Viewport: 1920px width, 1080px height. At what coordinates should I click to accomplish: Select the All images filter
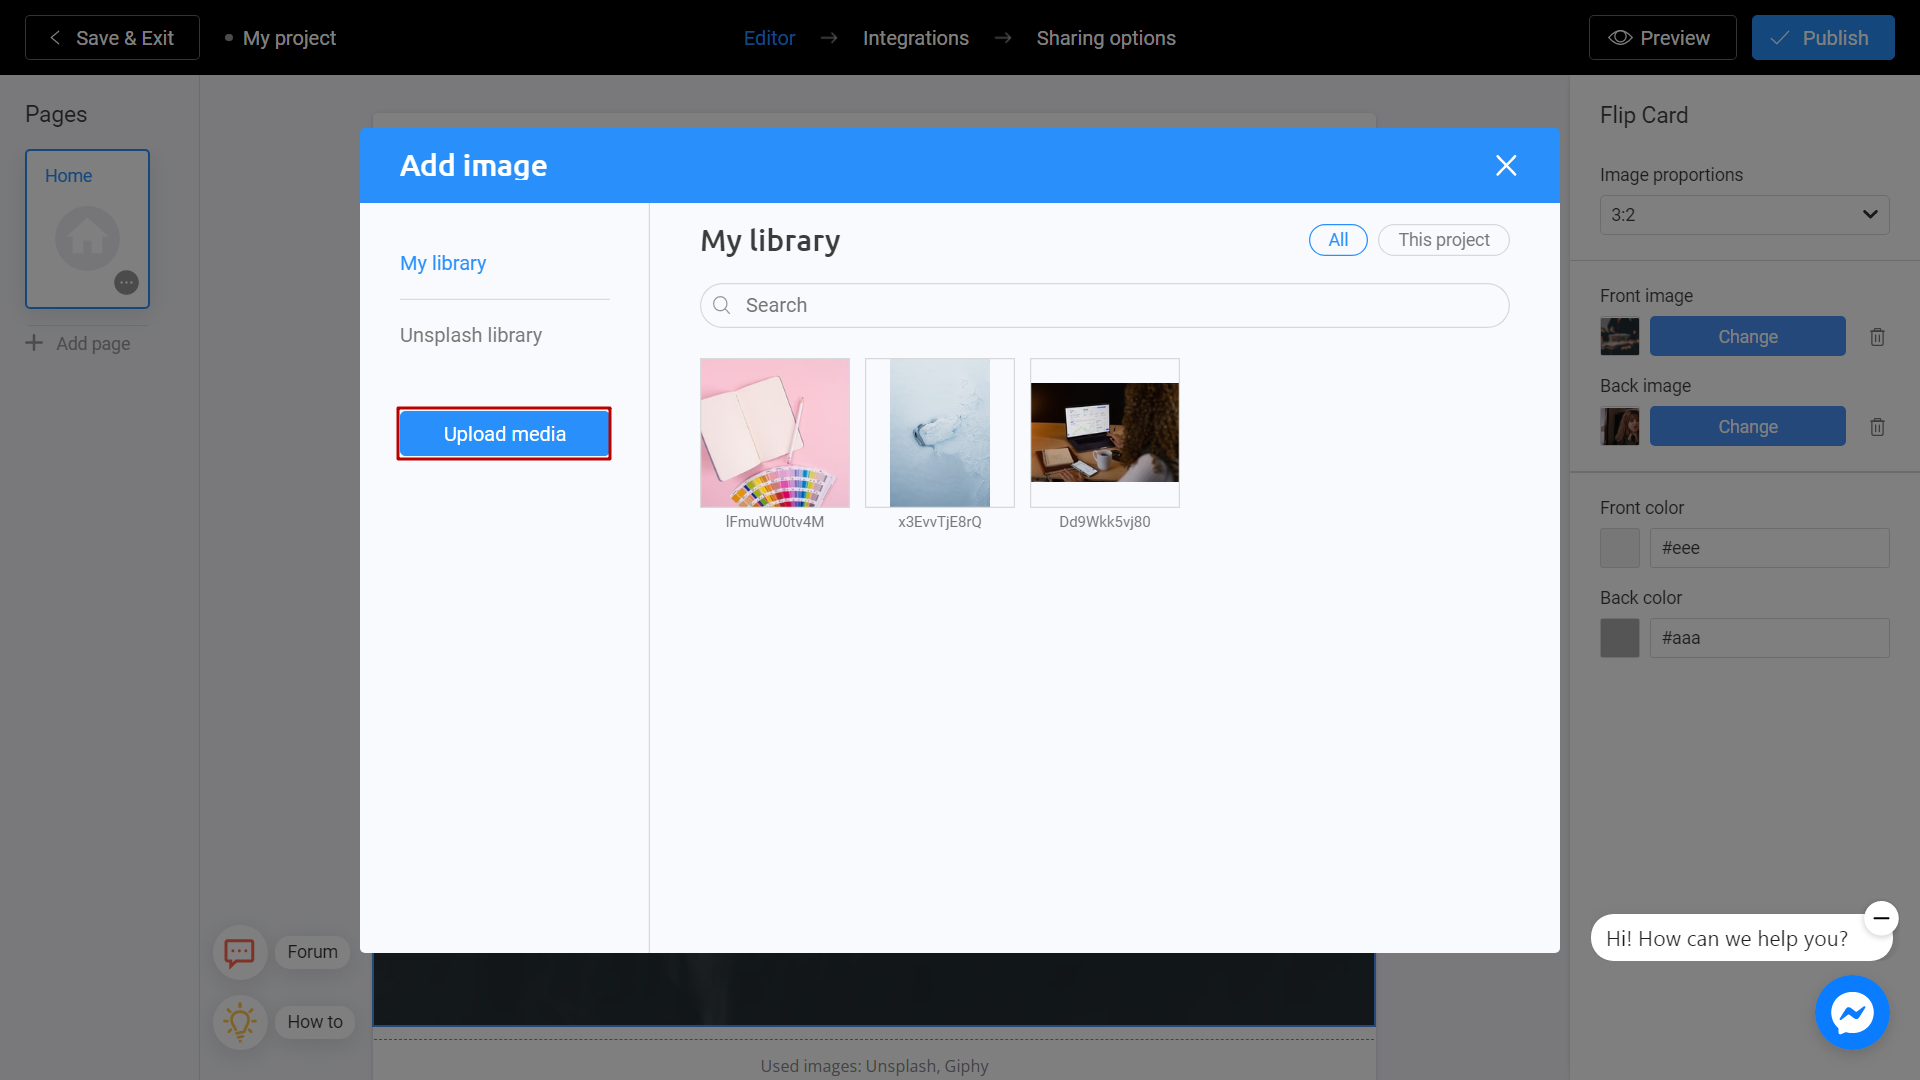(x=1337, y=240)
